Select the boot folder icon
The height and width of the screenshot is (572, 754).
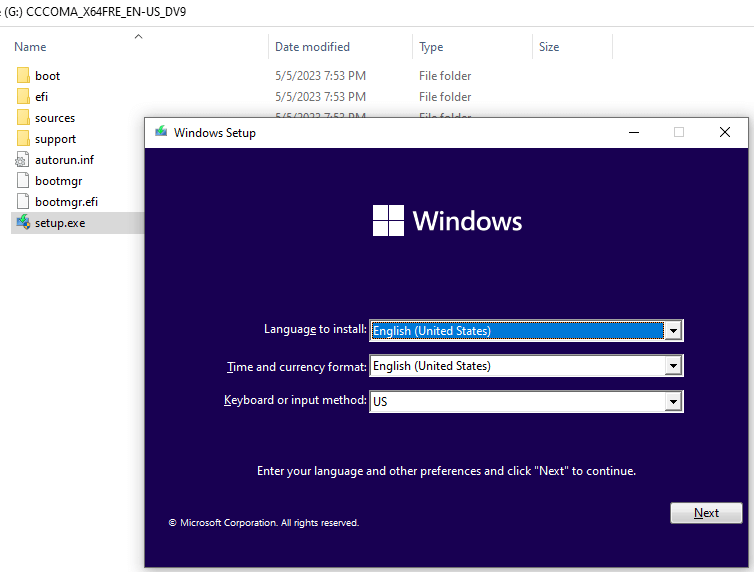tap(23, 75)
